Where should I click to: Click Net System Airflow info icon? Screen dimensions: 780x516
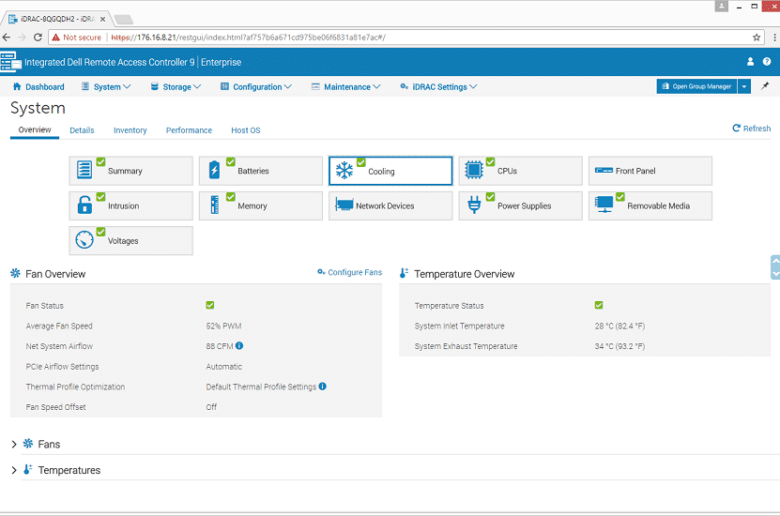tap(239, 346)
